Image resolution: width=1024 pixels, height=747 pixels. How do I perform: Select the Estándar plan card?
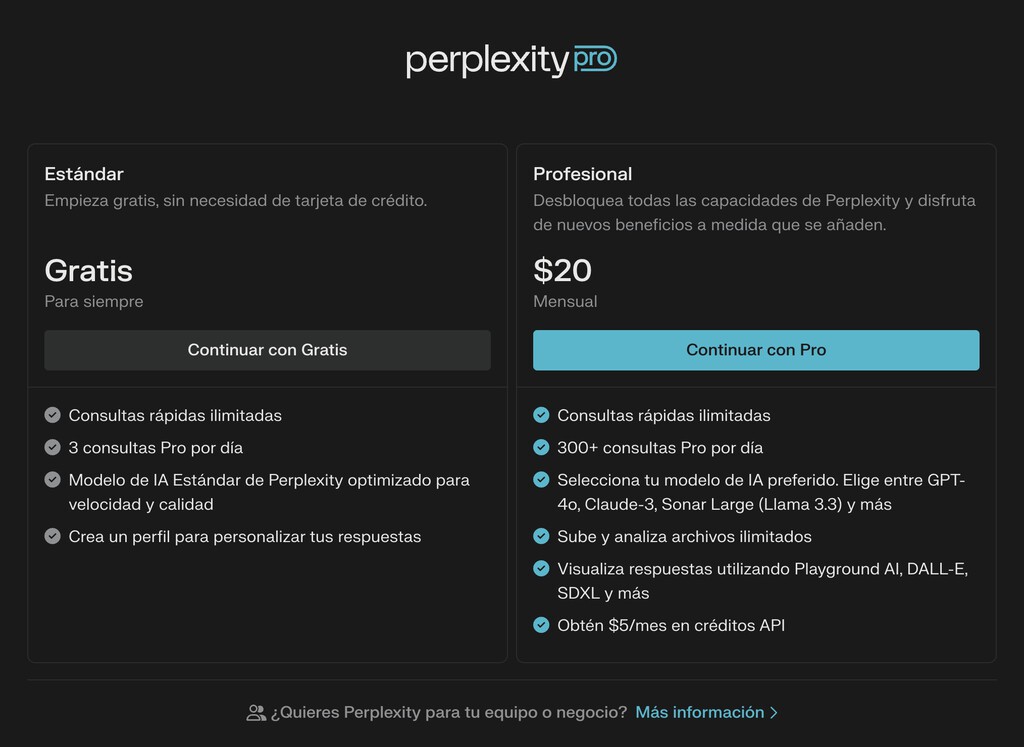(x=267, y=250)
